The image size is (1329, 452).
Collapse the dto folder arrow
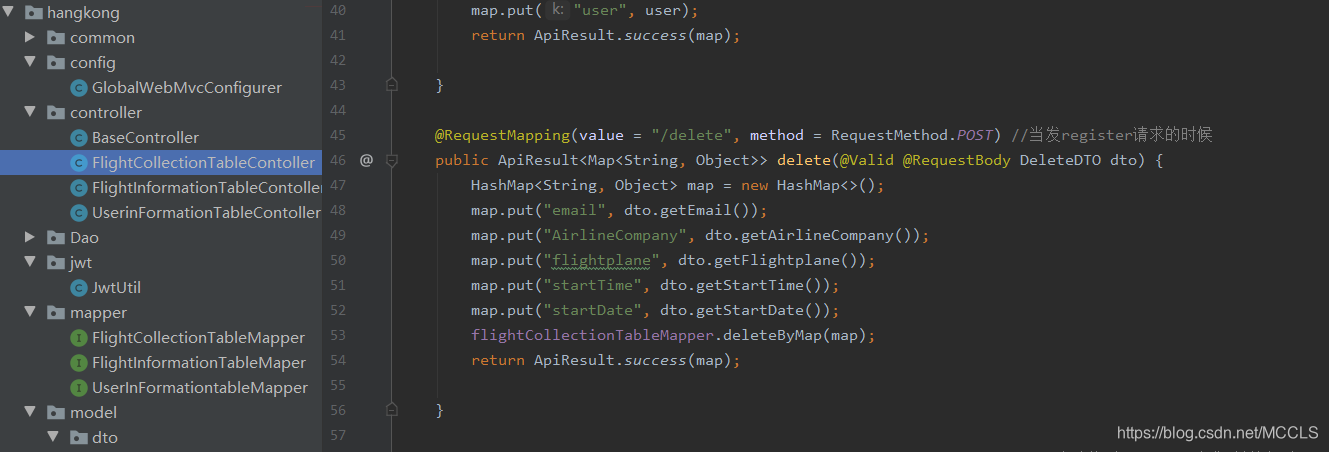tap(53, 437)
